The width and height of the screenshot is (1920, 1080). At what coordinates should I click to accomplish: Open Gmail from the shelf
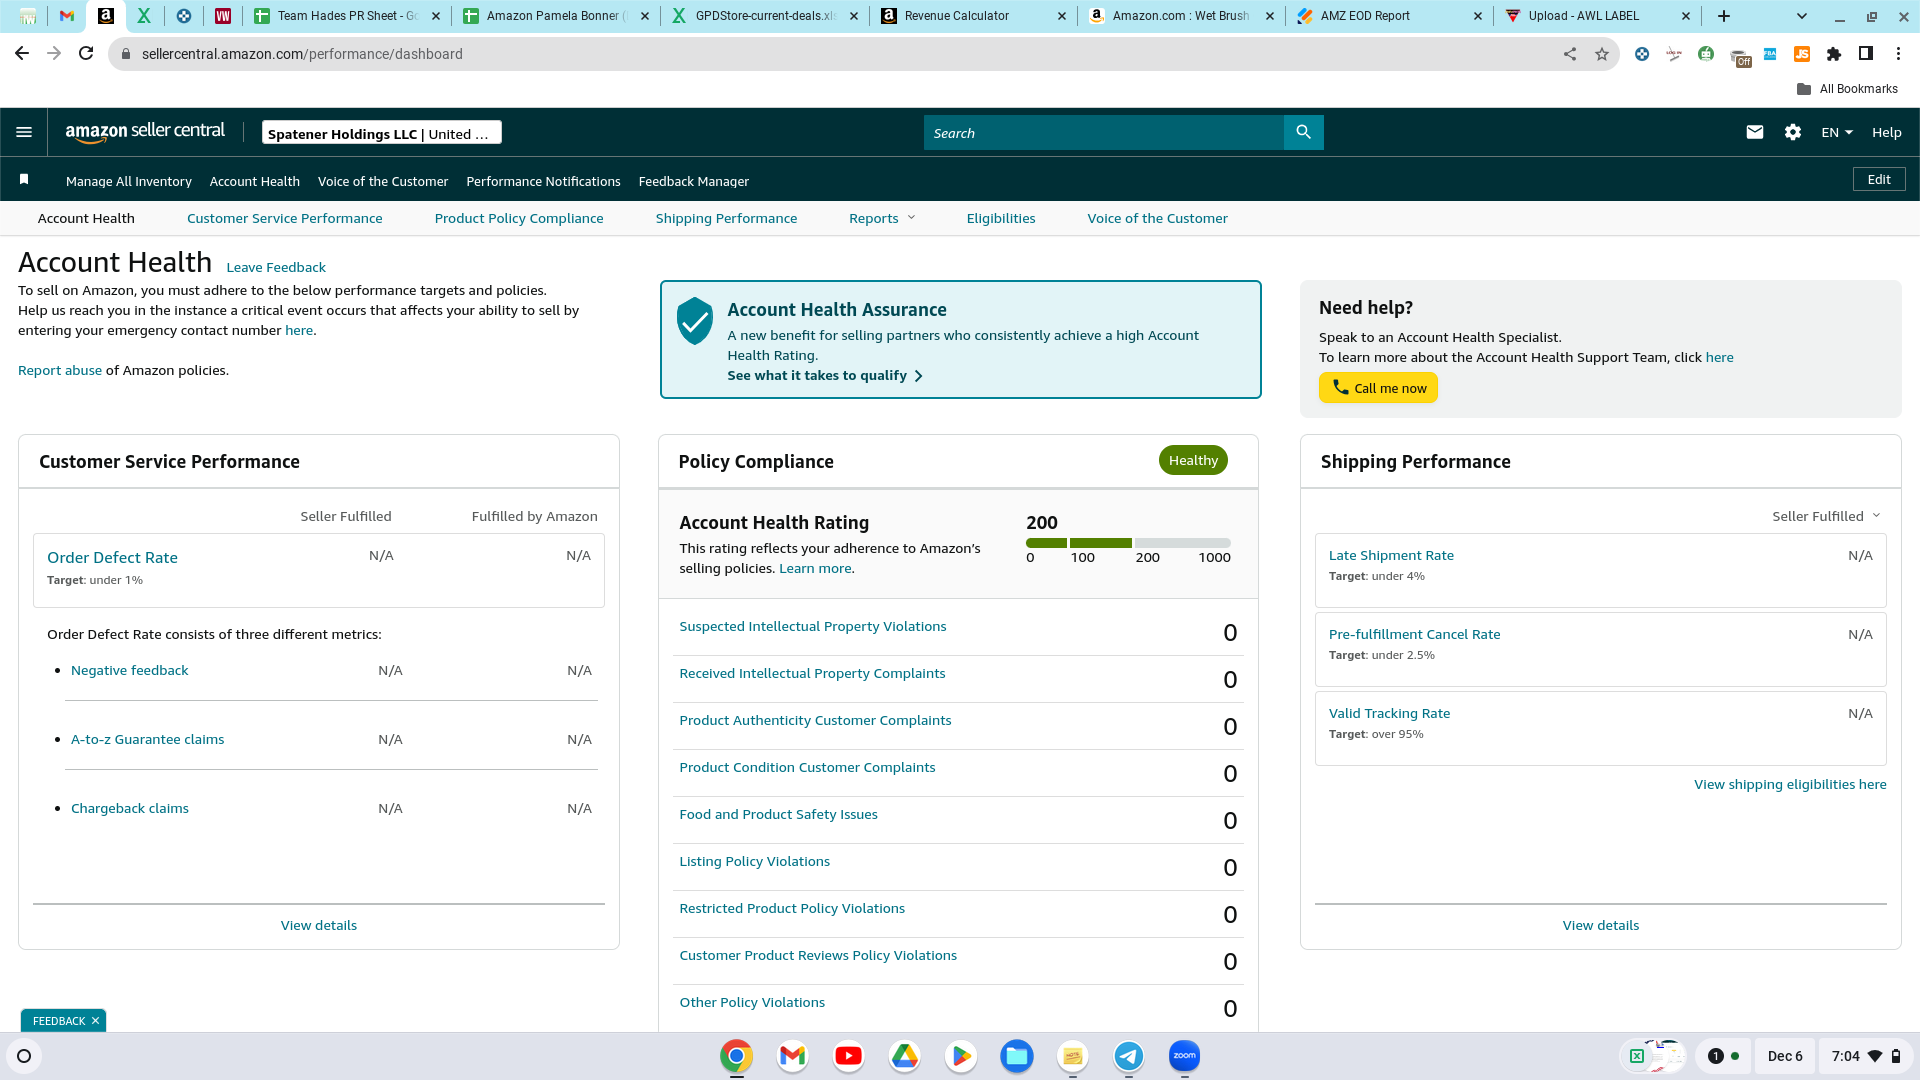tap(792, 1056)
